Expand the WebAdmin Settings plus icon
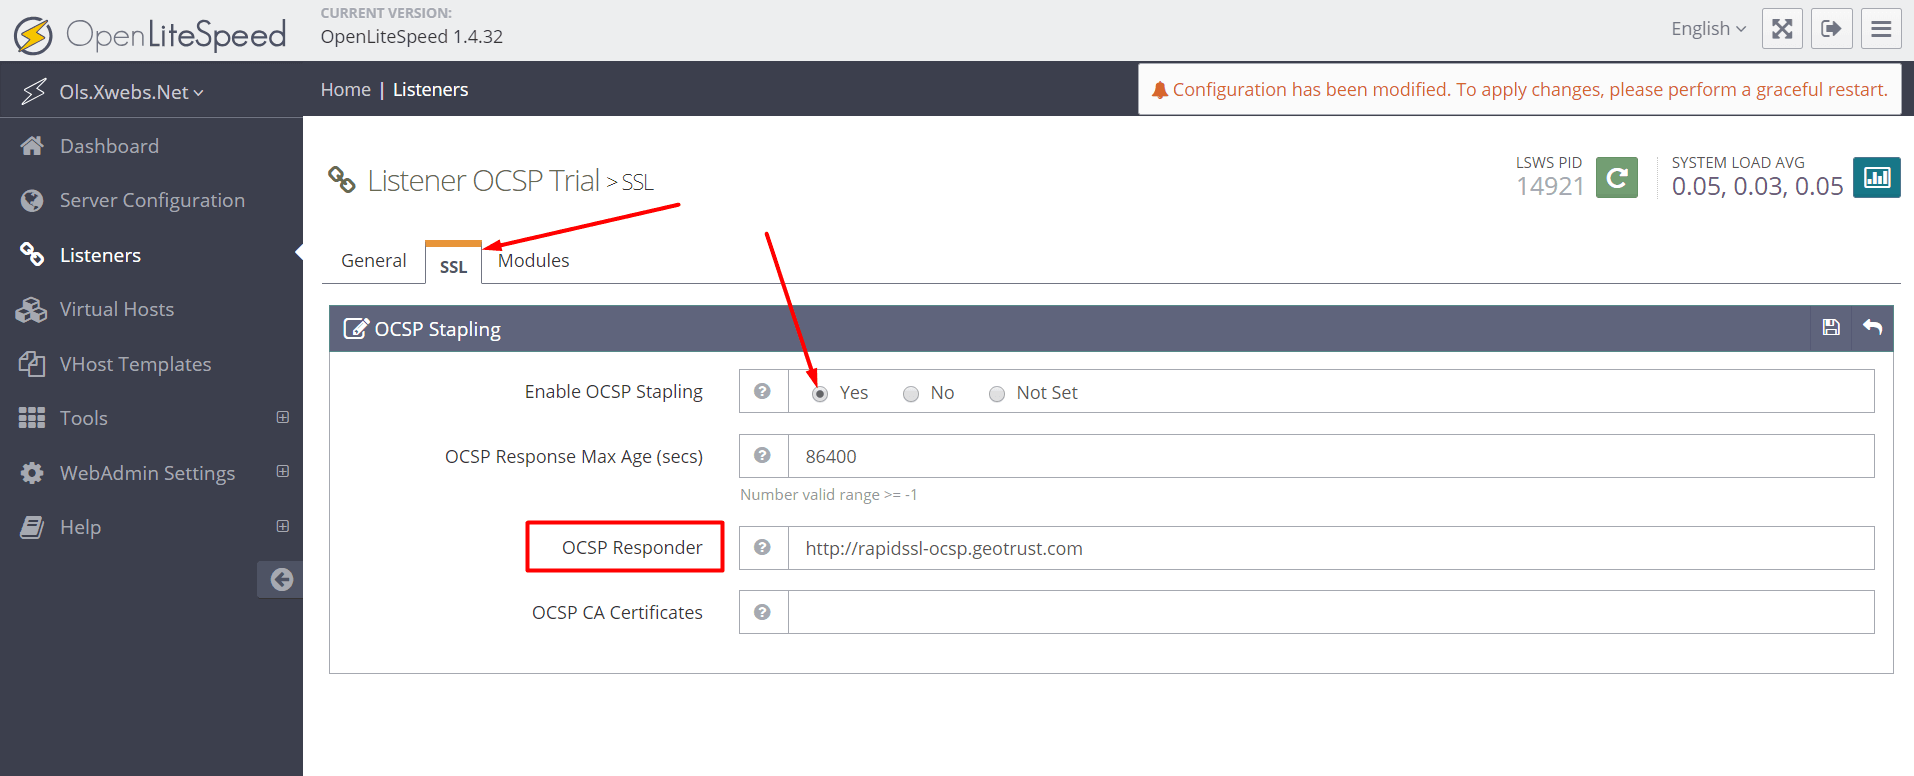 (283, 471)
